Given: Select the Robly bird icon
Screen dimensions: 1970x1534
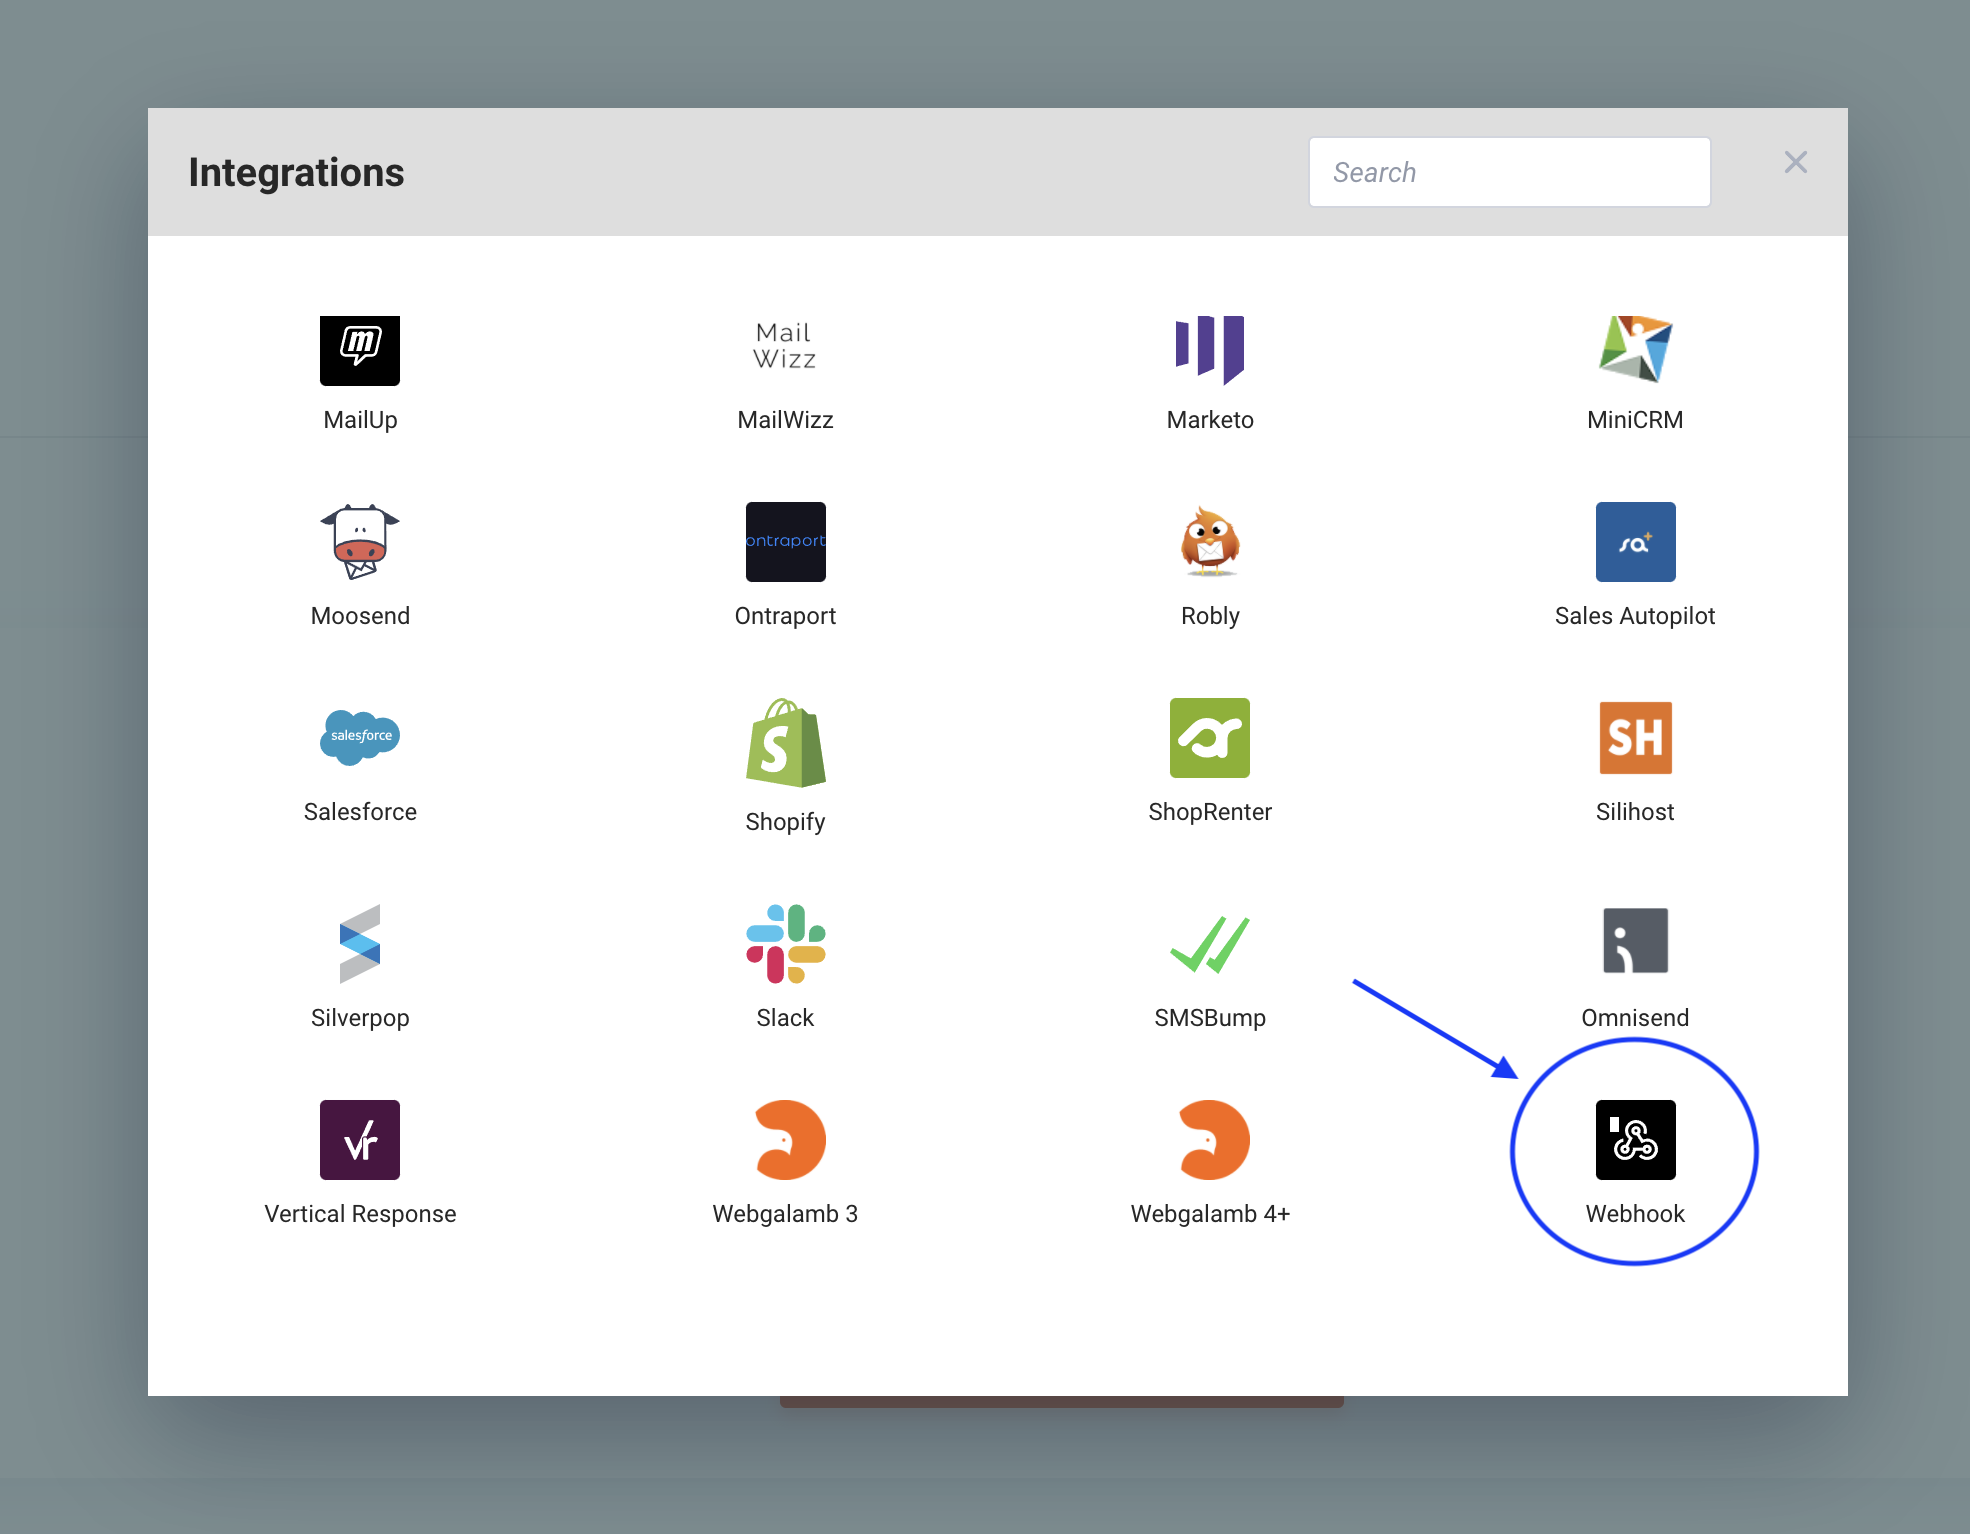Looking at the screenshot, I should click(1210, 542).
